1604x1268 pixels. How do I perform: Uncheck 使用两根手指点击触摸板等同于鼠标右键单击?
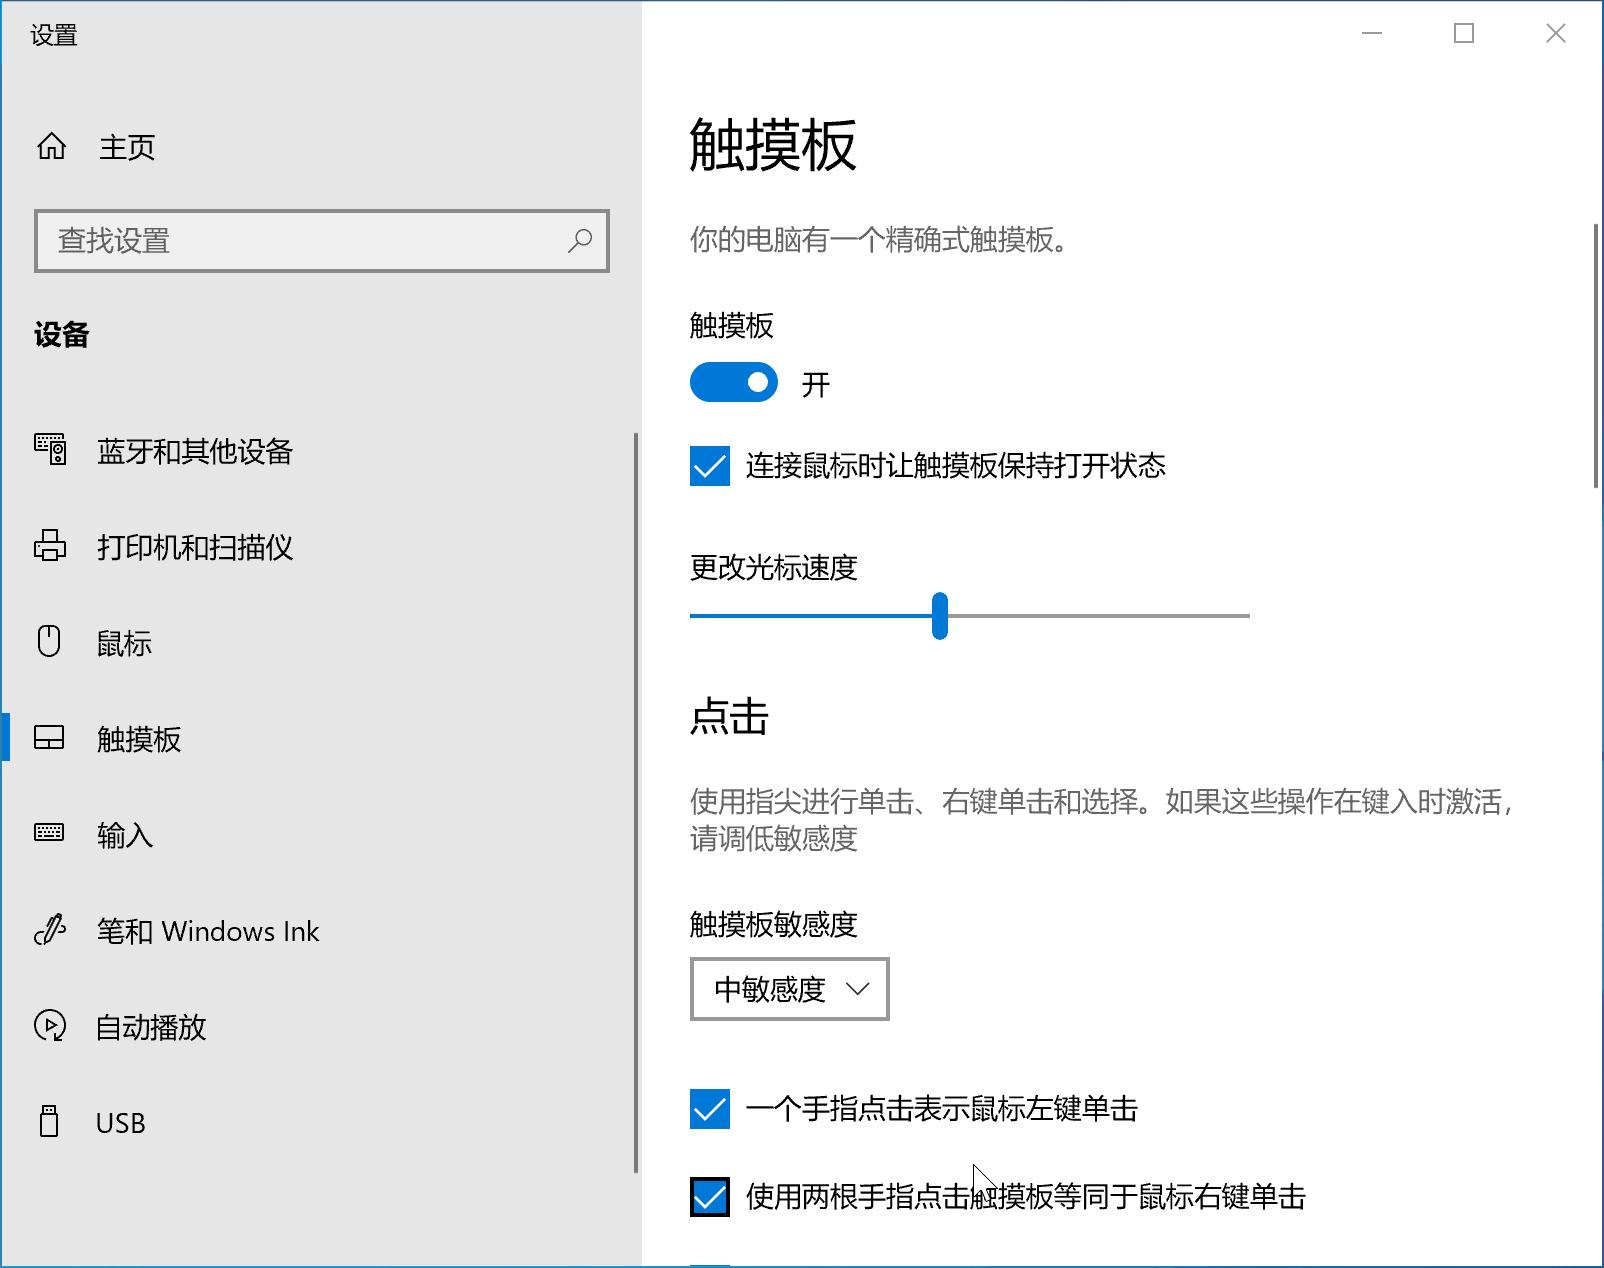point(709,1196)
